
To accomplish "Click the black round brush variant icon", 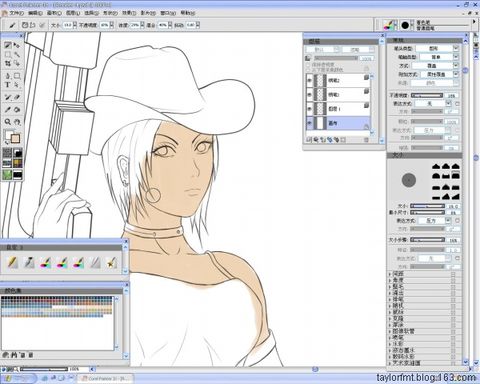I will point(405,25).
